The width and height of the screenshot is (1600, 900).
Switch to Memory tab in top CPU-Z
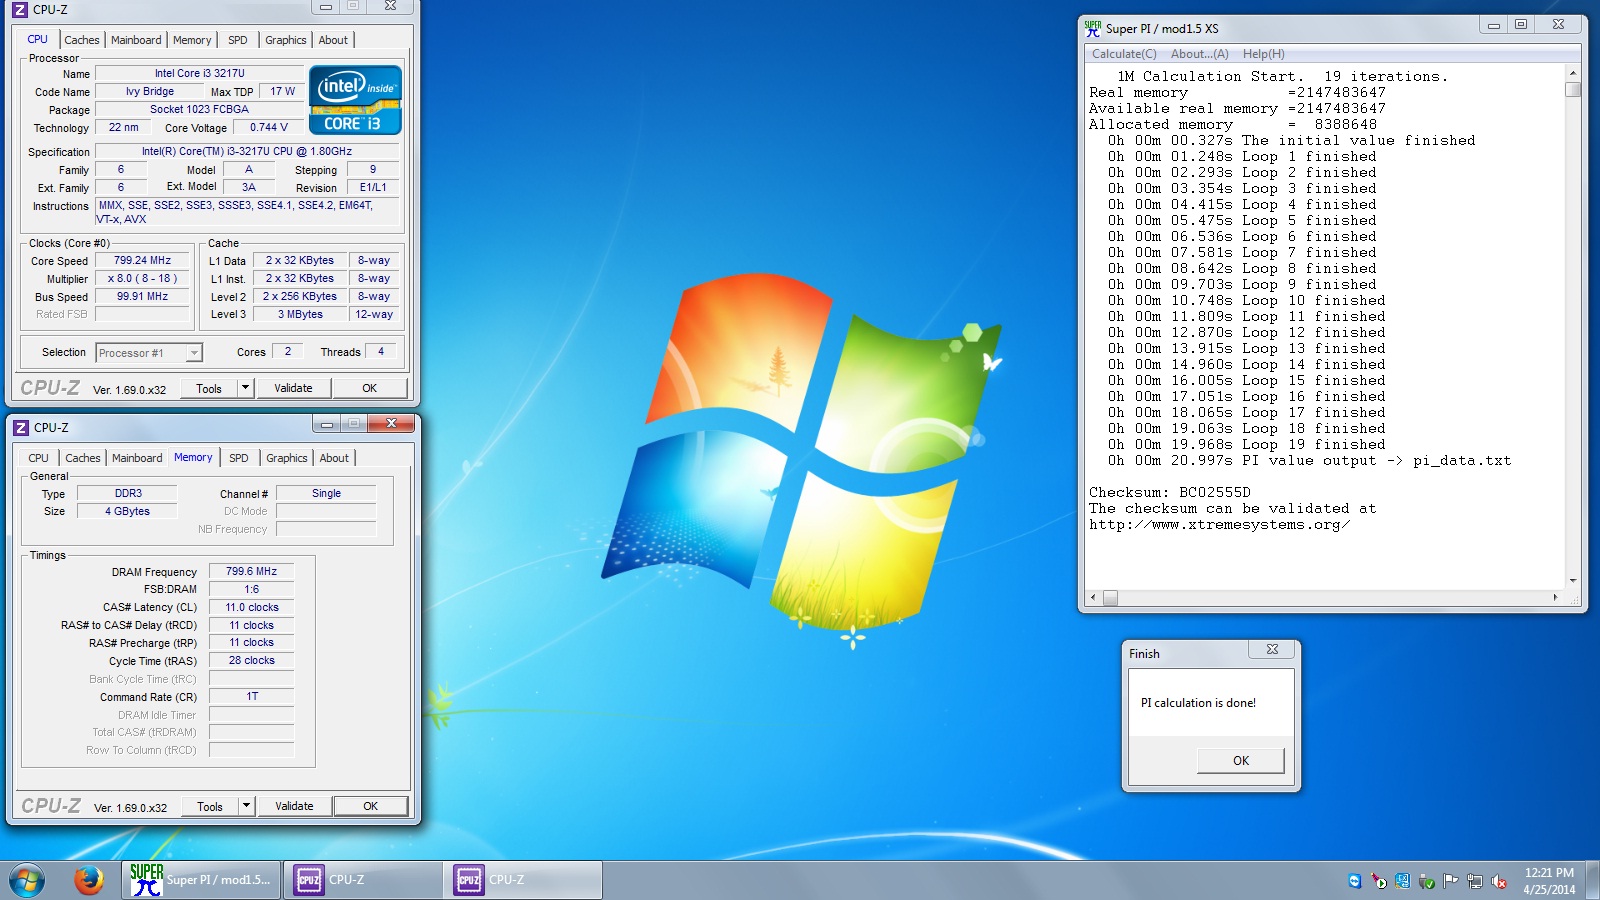tap(192, 40)
